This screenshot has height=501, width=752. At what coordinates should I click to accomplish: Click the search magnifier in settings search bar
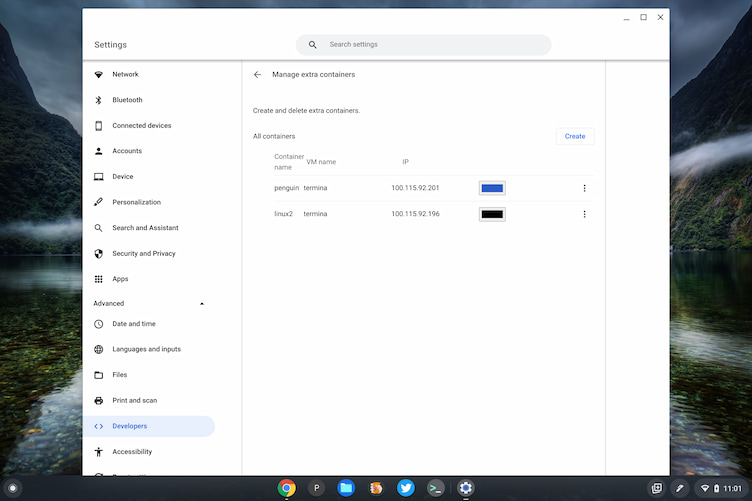[x=312, y=45]
